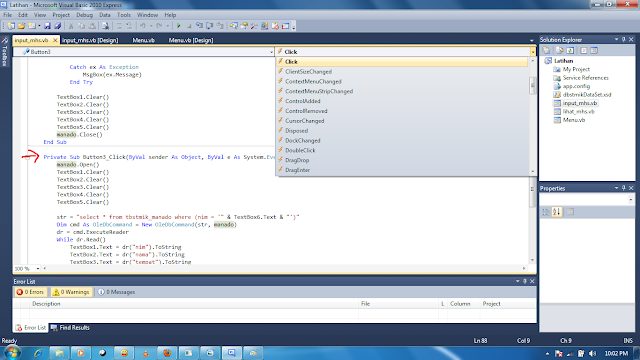Click the Windows Start button

pos(12,353)
